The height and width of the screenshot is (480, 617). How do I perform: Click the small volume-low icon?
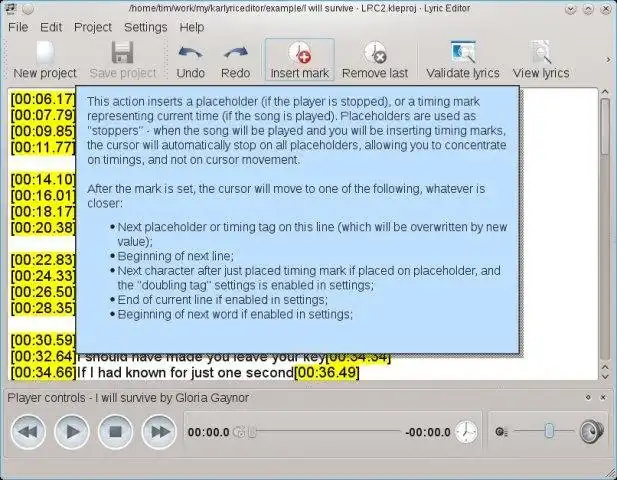pyautogui.click(x=501, y=432)
